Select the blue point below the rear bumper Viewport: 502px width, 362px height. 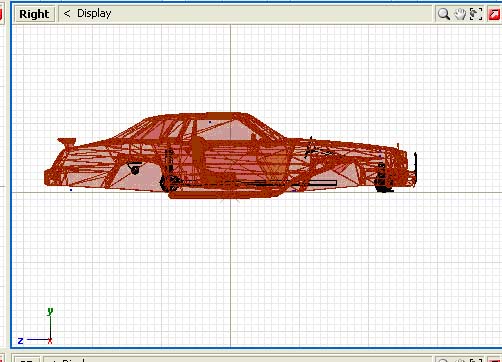[71, 190]
